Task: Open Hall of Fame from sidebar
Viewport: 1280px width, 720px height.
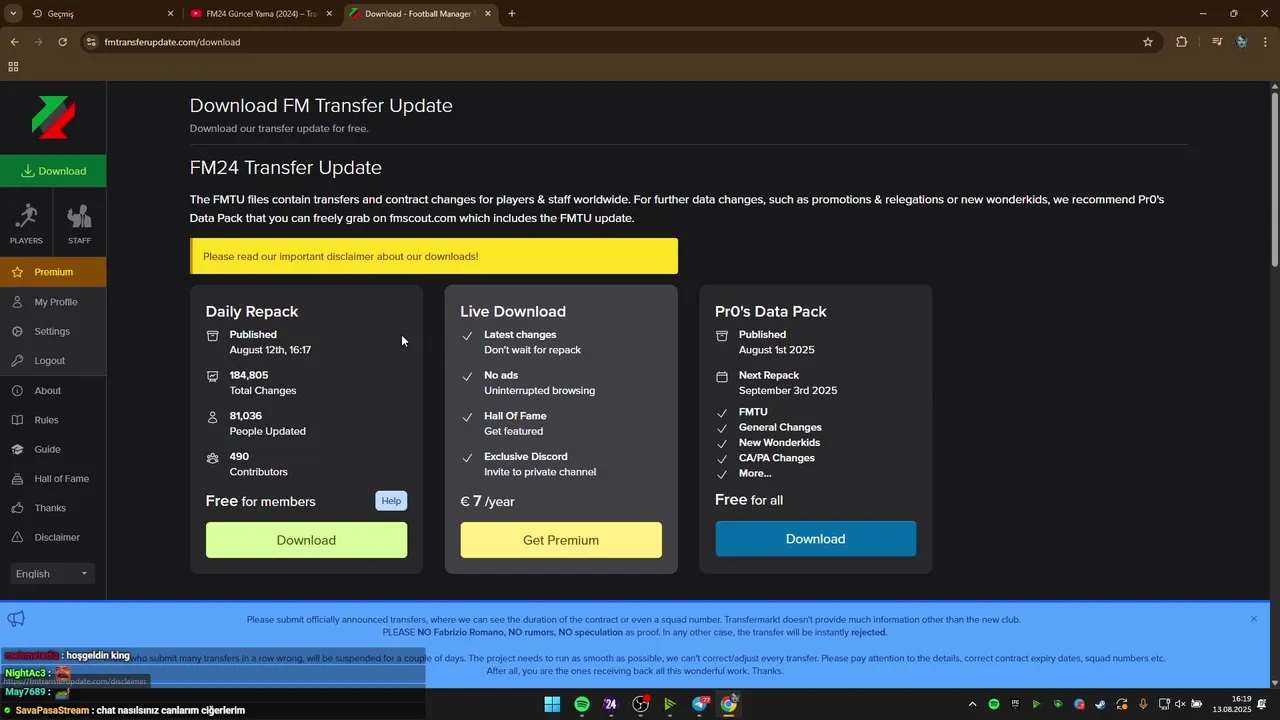Action: (53, 479)
